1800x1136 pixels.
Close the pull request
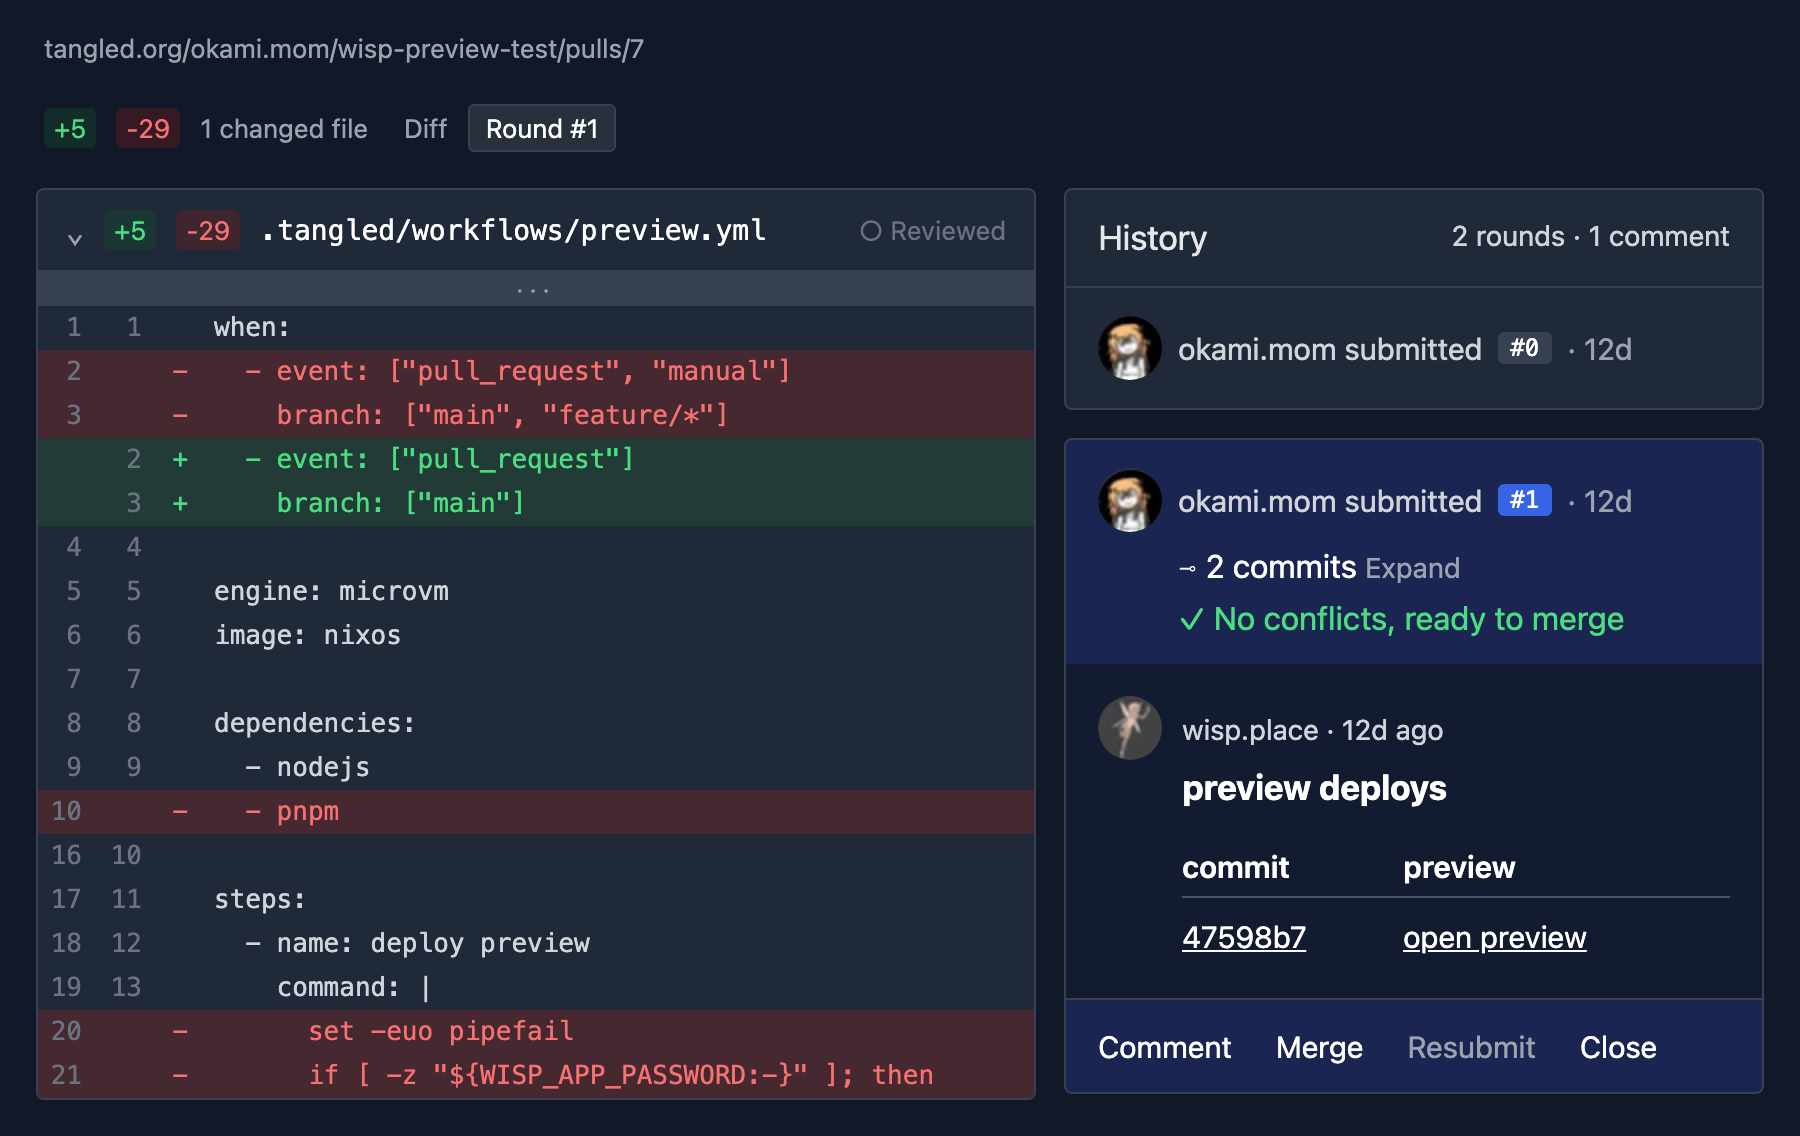coord(1617,1047)
